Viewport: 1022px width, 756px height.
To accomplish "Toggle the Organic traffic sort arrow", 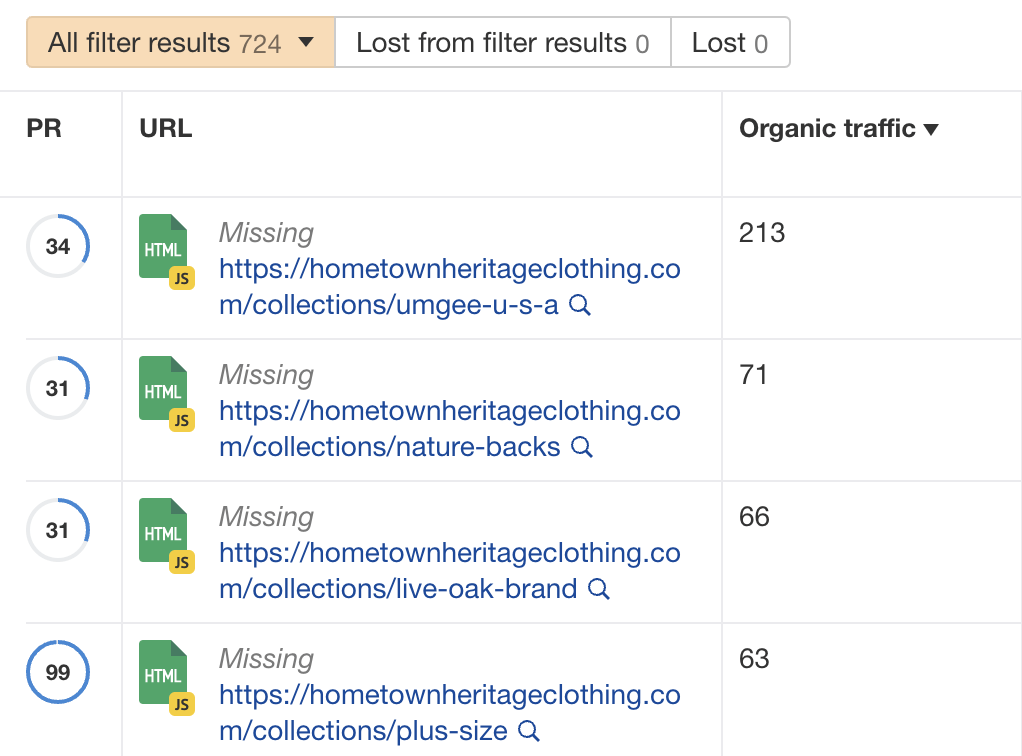I will click(x=932, y=128).
